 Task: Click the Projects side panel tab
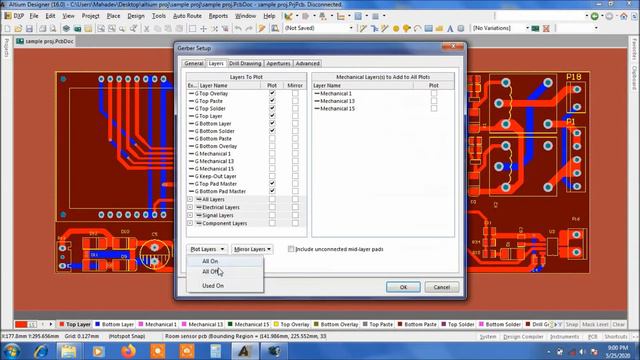click(6, 48)
